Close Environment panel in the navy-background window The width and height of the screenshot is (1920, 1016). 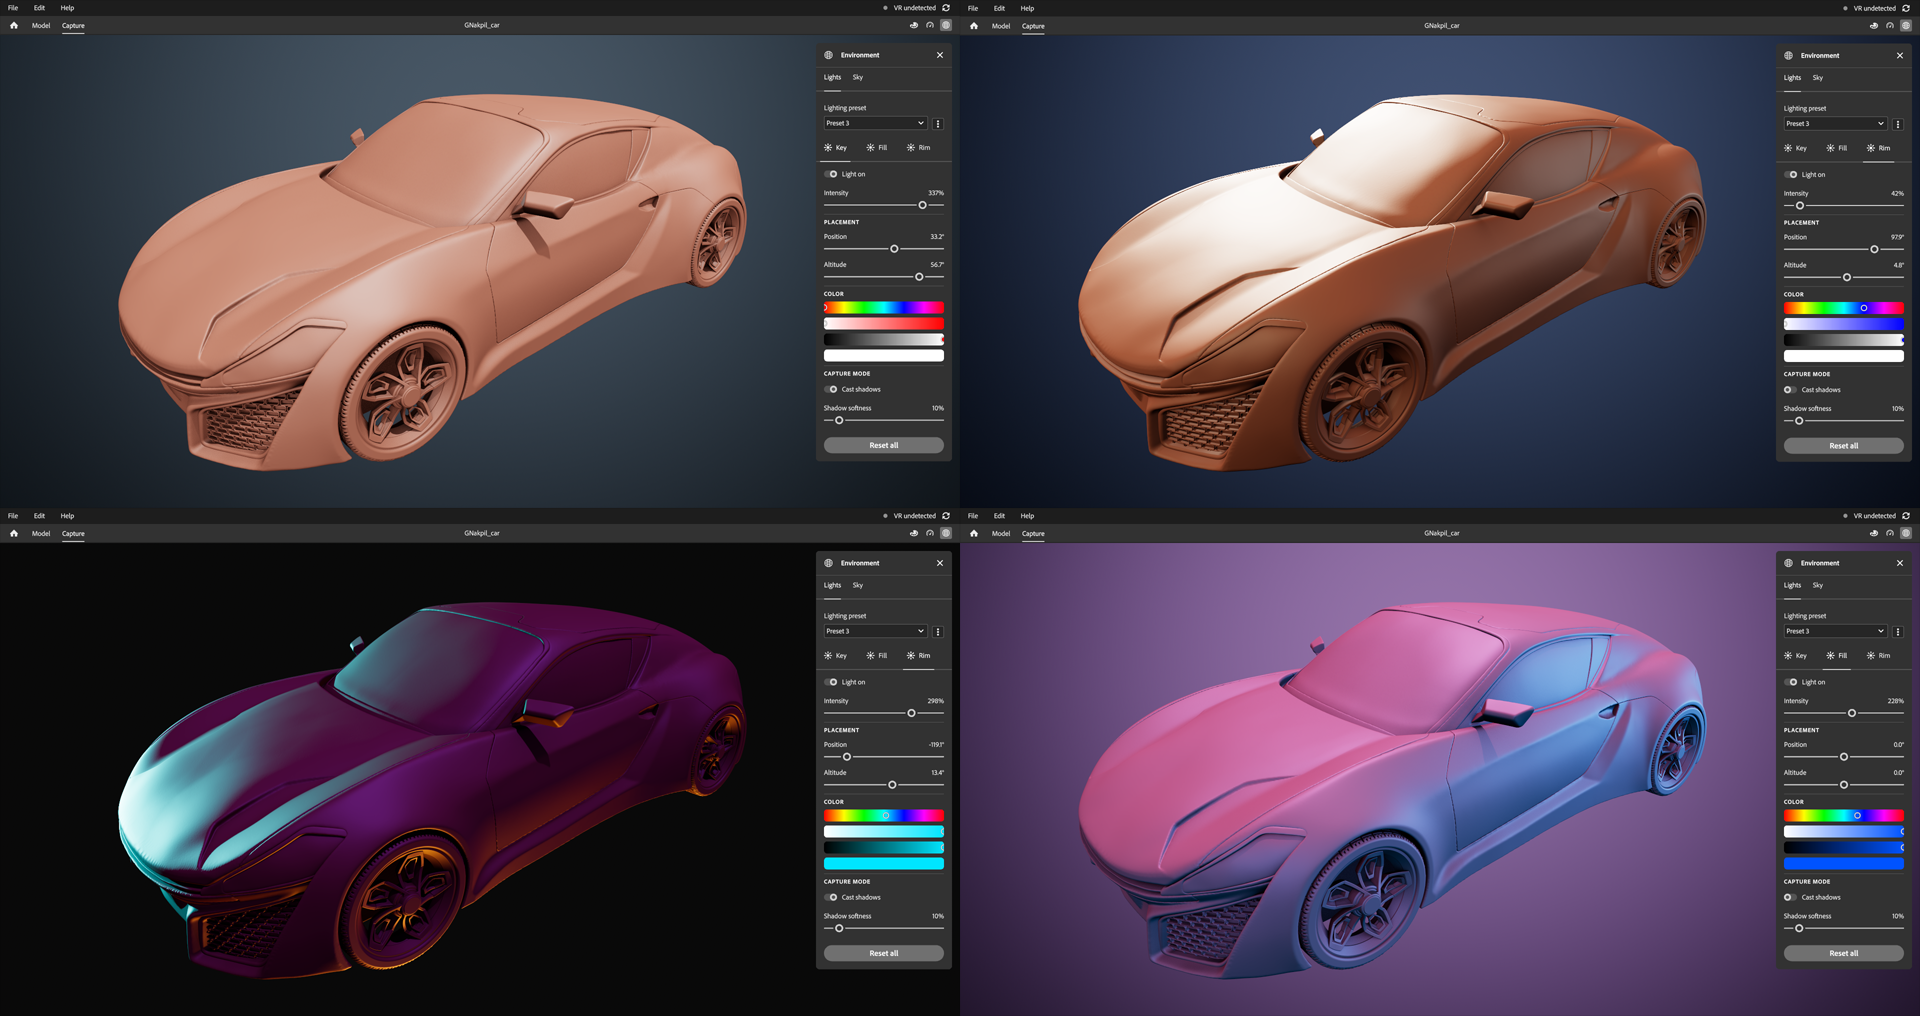click(1900, 56)
